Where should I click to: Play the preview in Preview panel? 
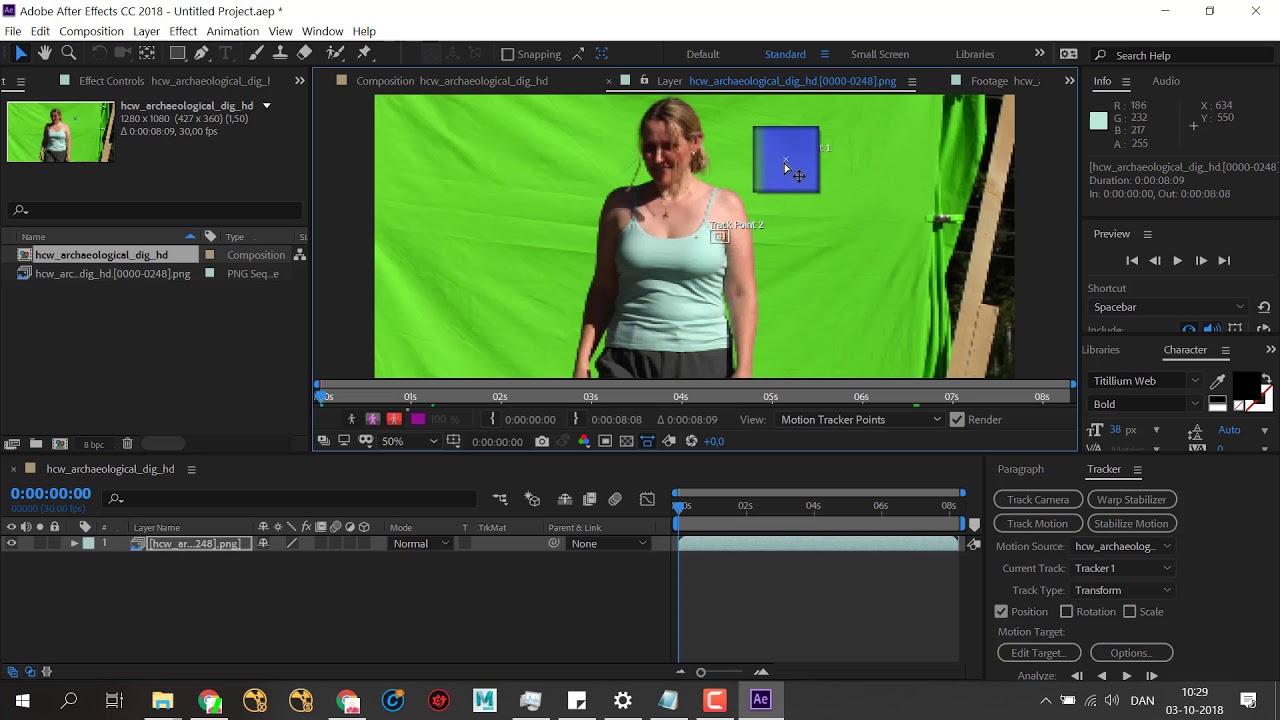tap(1177, 260)
